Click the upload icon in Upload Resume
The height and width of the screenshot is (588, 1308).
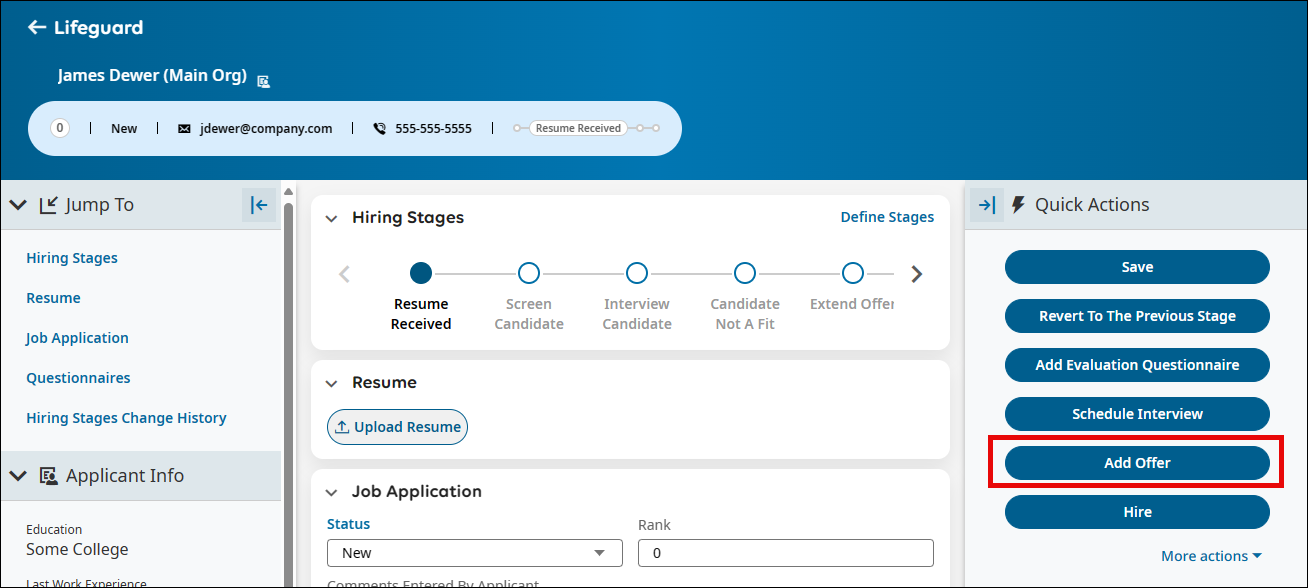(x=342, y=427)
